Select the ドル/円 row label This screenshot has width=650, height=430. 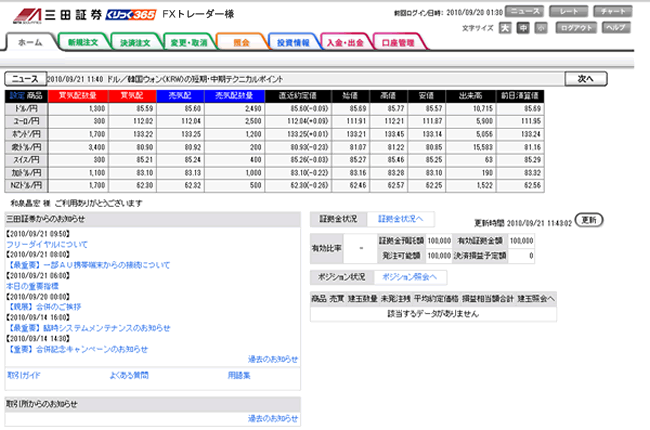point(26,109)
